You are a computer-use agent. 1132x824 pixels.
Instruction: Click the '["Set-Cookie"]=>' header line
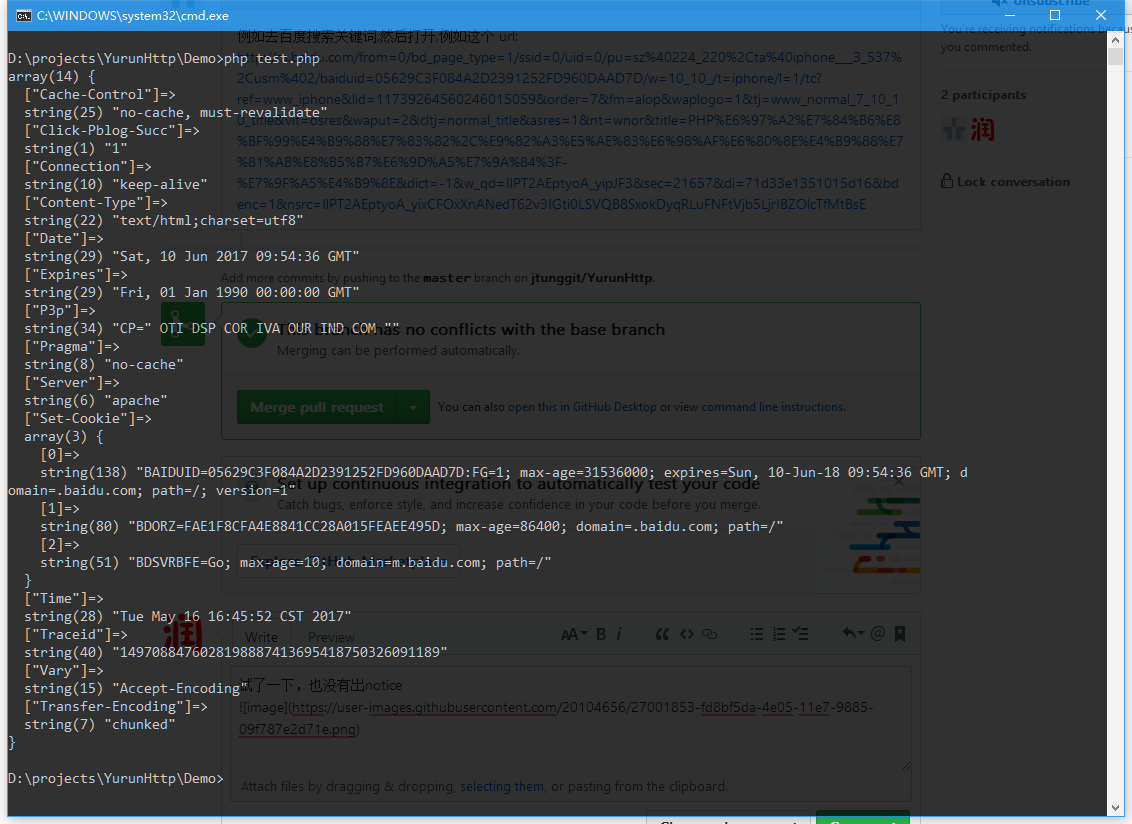(x=88, y=419)
